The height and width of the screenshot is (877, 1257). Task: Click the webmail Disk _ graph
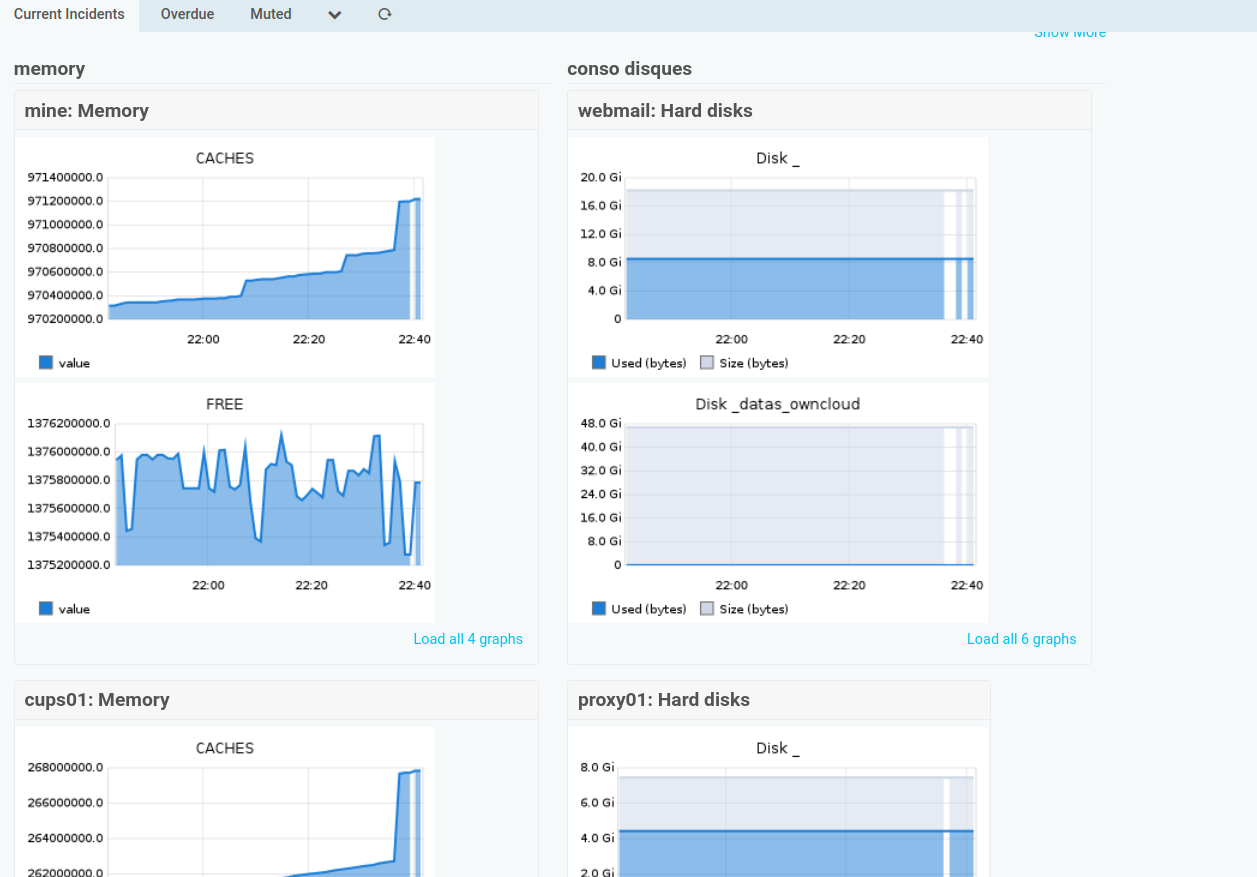pyautogui.click(x=778, y=257)
